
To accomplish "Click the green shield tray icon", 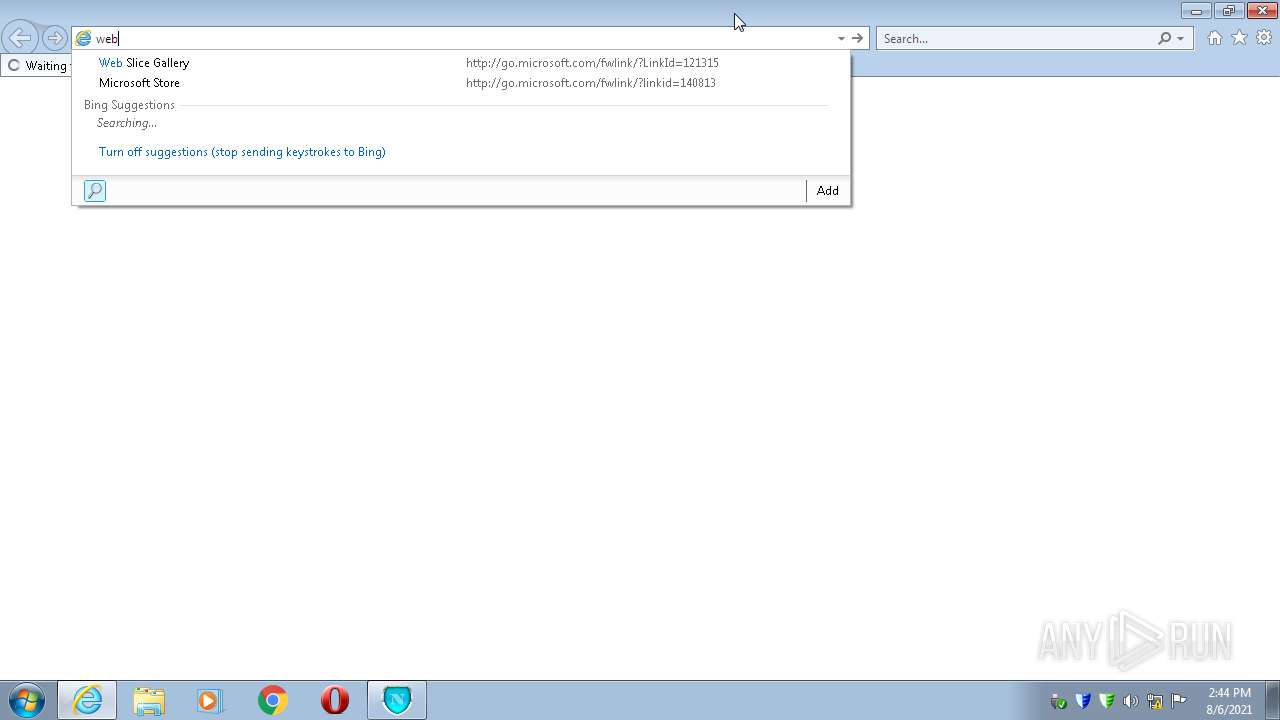I will point(1107,701).
